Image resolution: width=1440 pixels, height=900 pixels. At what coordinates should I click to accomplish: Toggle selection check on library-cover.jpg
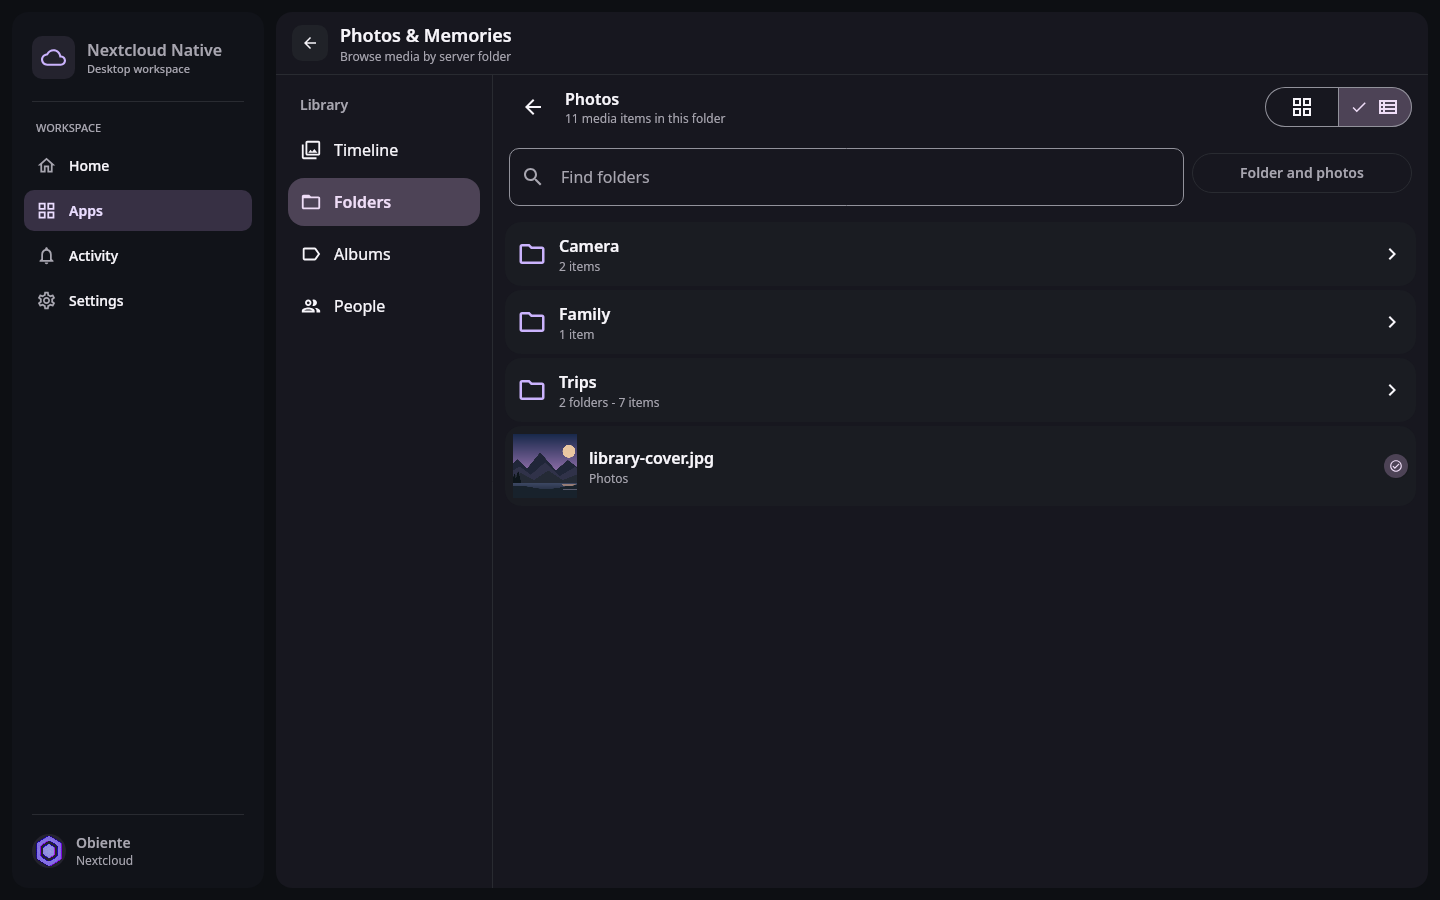point(1396,466)
